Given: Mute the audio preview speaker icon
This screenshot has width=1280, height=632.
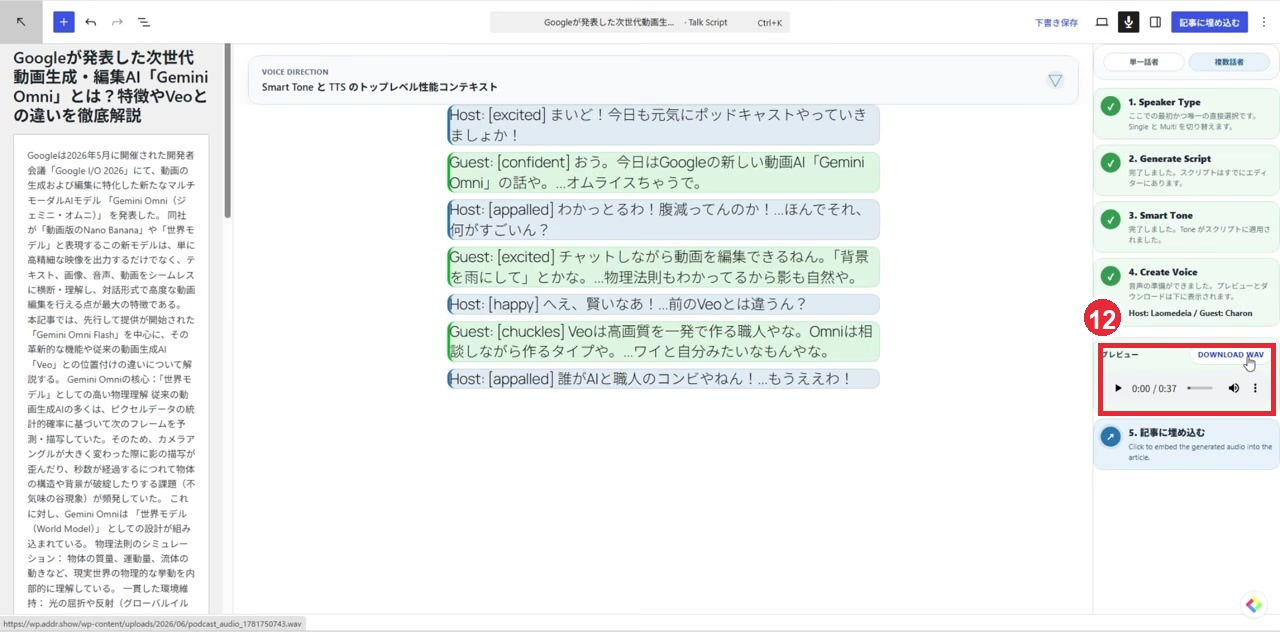Looking at the screenshot, I should click(x=1234, y=388).
